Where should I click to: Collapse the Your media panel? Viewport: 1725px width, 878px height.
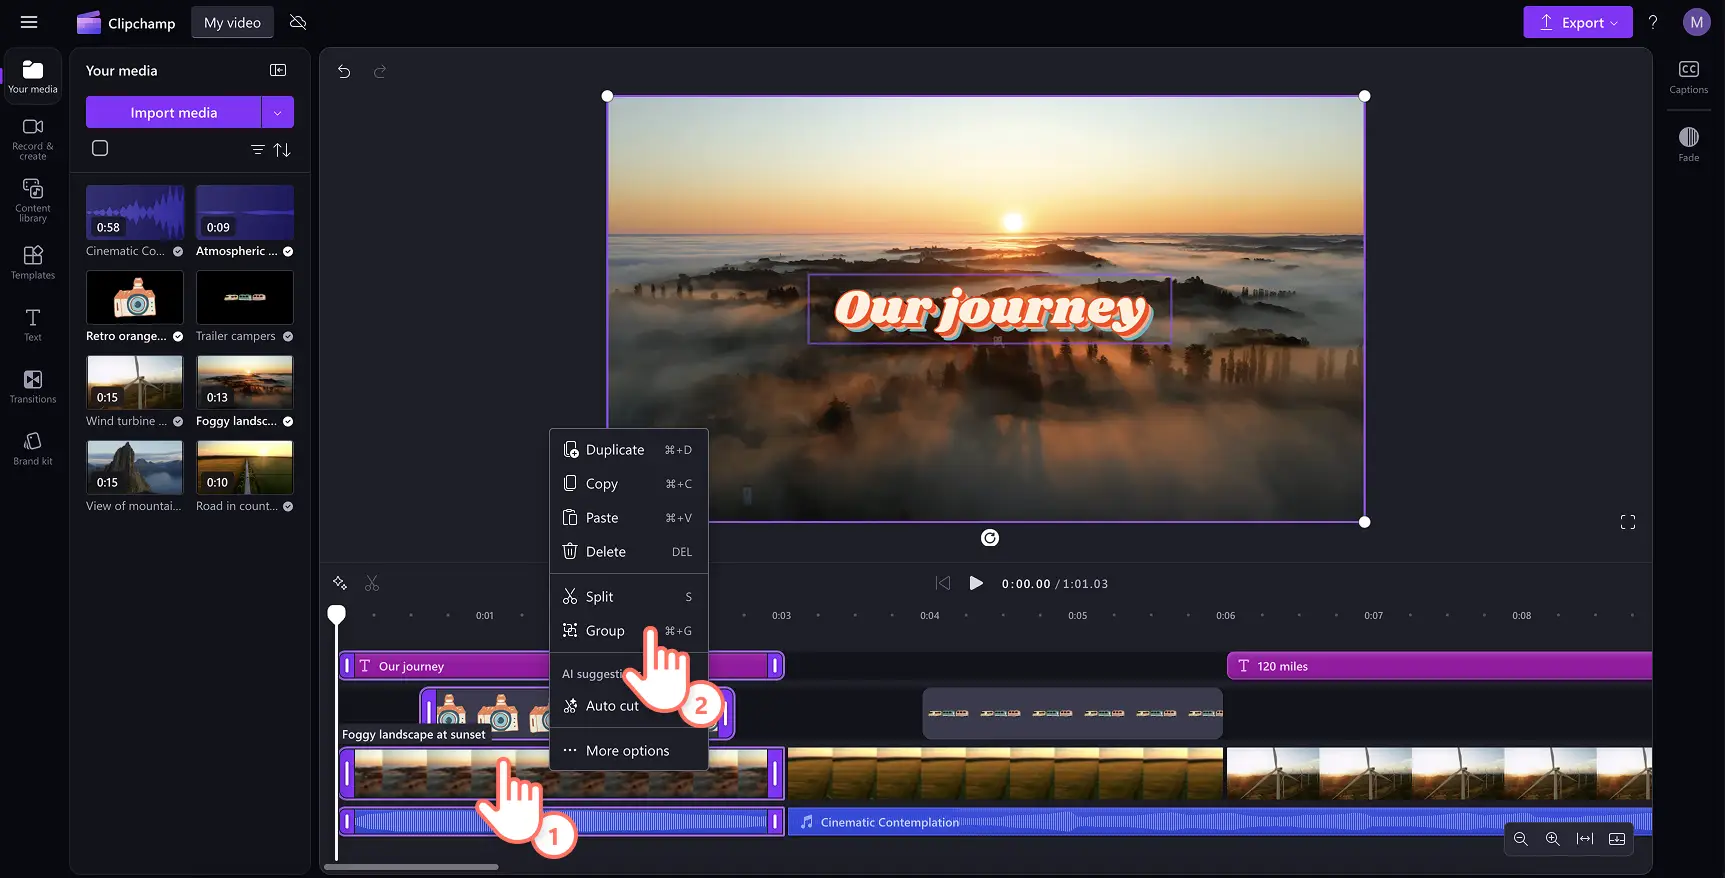click(278, 70)
